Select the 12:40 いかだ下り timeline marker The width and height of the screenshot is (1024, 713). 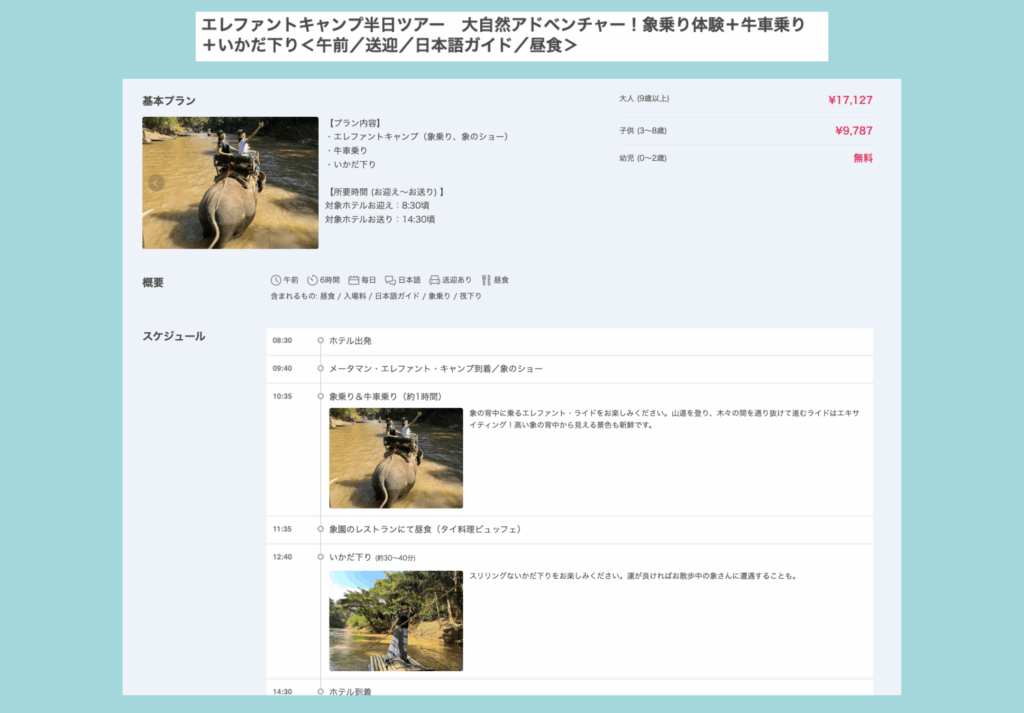(320, 557)
